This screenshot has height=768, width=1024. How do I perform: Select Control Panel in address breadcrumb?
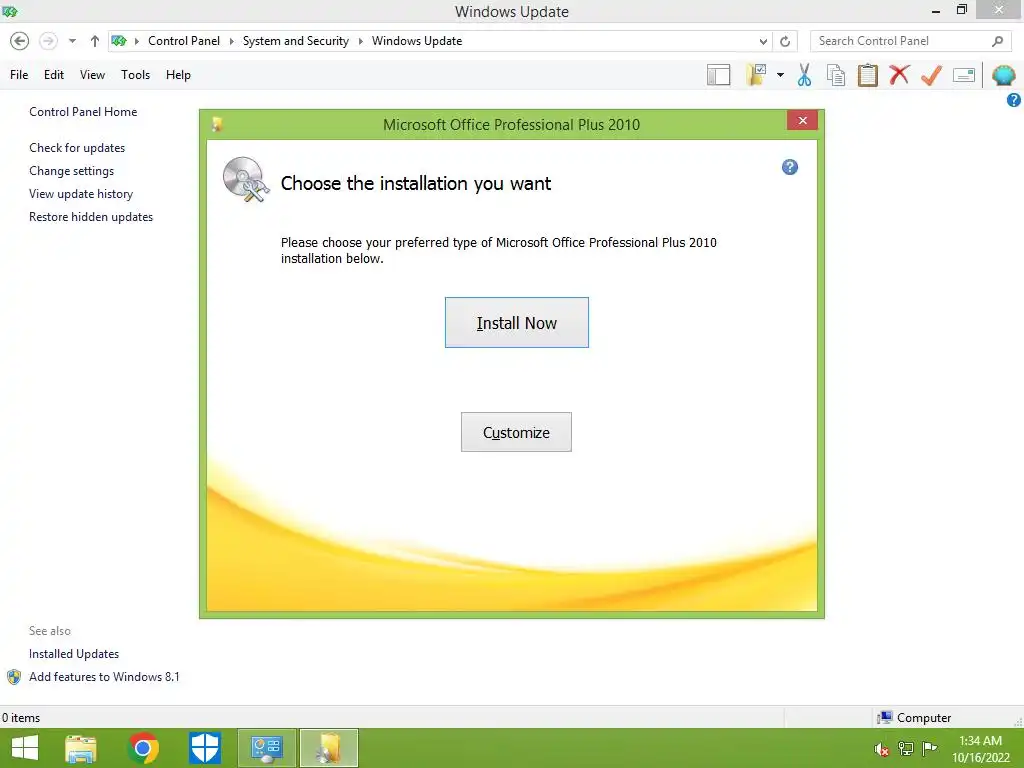184,41
